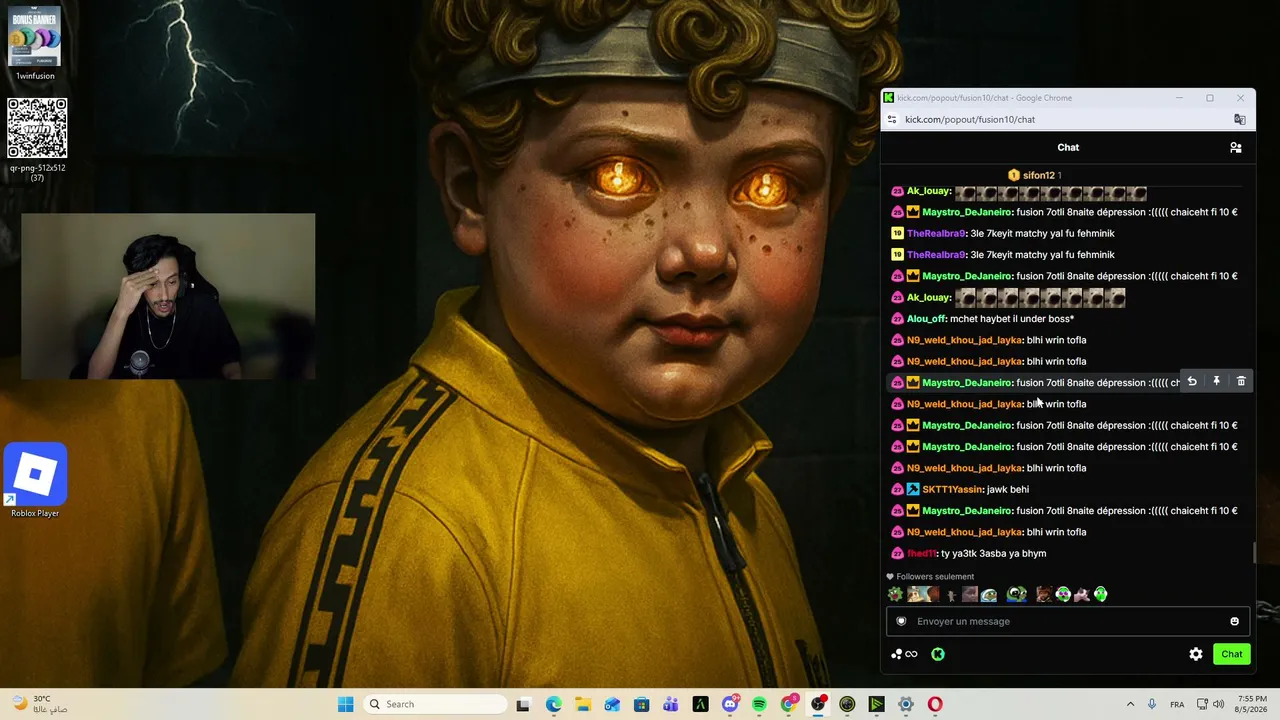The width and height of the screenshot is (1280, 720).
Task: Click the Chat header title
Action: (x=1068, y=147)
